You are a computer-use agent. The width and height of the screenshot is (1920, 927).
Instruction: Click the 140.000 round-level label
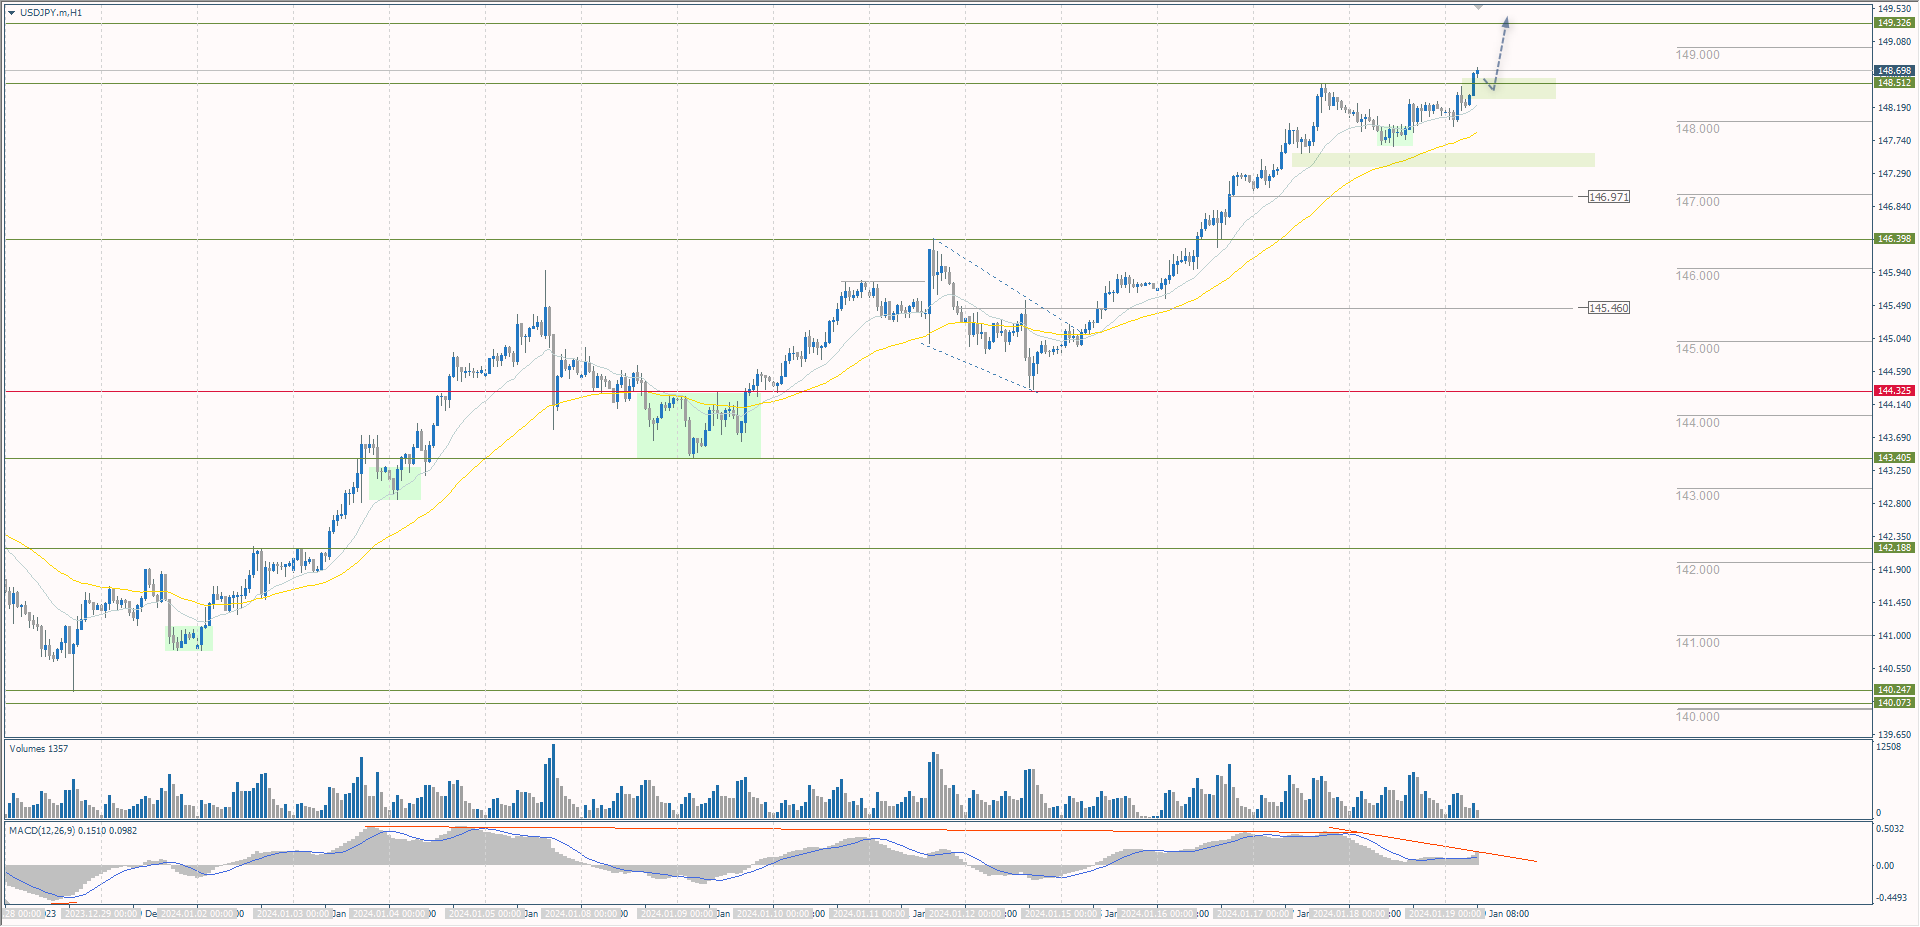click(x=1698, y=717)
